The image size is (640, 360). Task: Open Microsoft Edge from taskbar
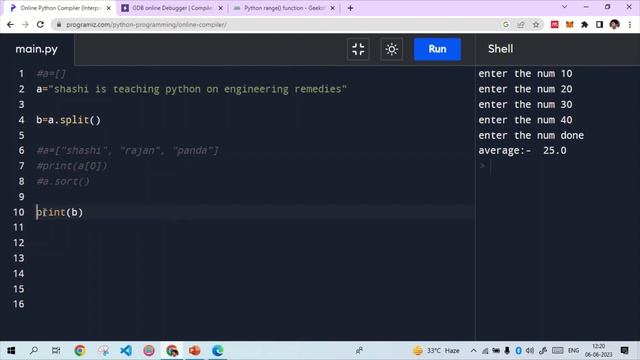[218, 351]
